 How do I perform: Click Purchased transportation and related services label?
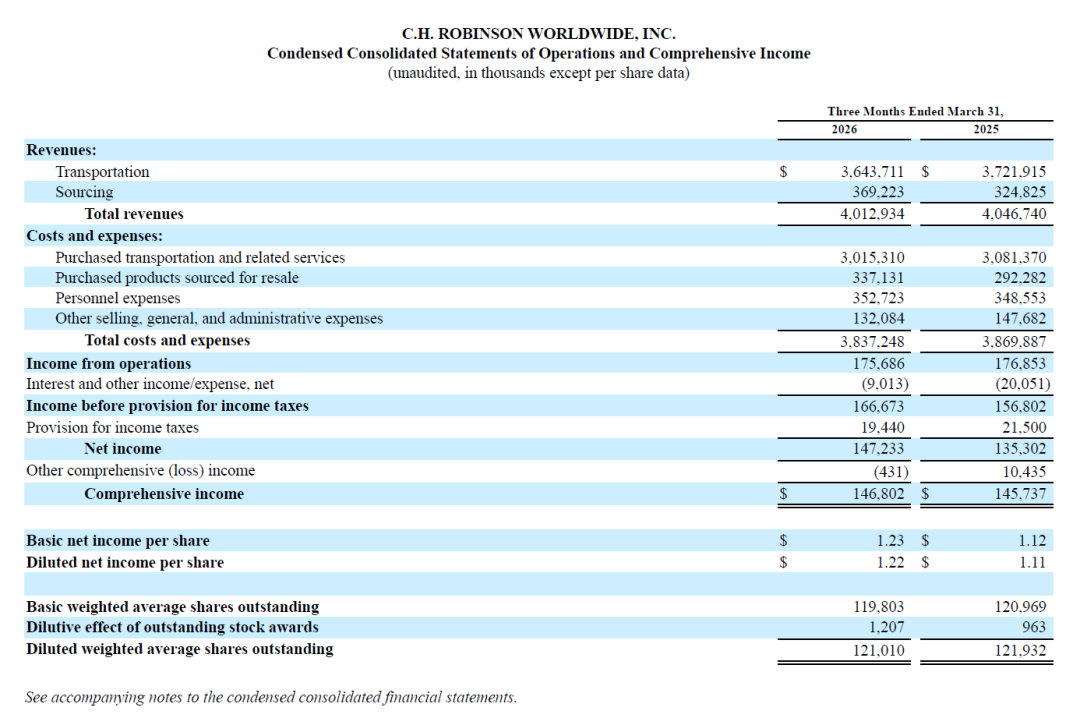[200, 257]
